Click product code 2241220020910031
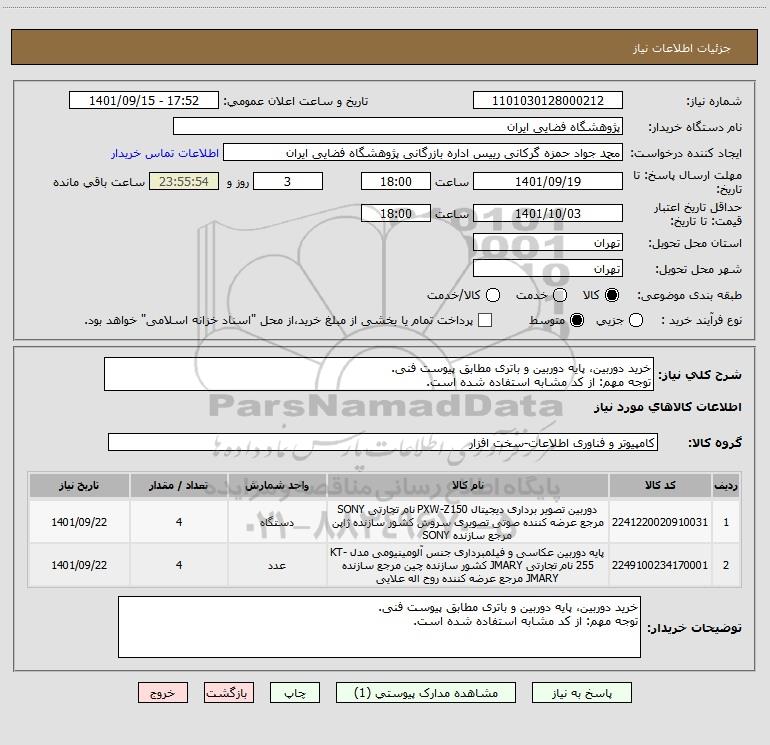Screen dimensions: 770x745 660,522
